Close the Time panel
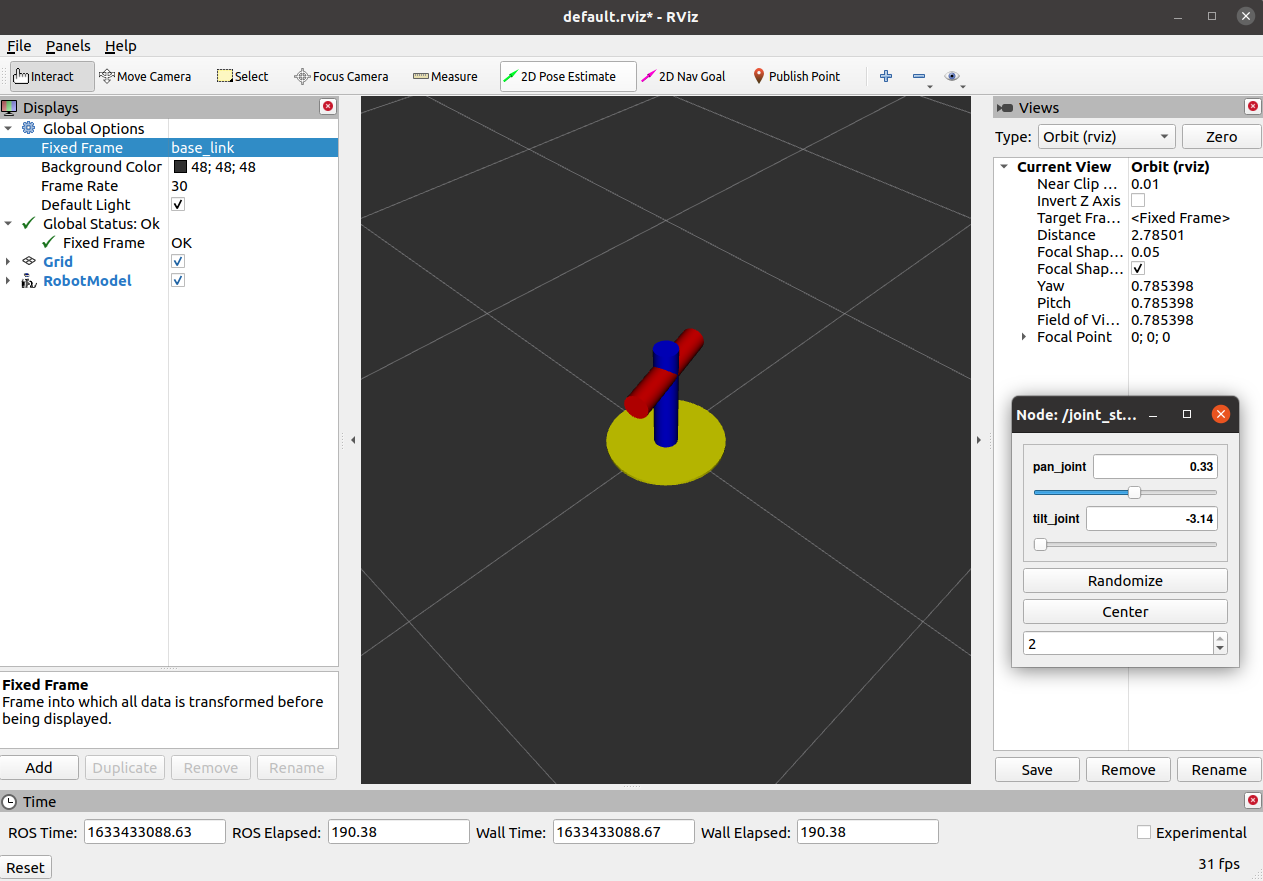Image resolution: width=1263 pixels, height=881 pixels. 1253,801
